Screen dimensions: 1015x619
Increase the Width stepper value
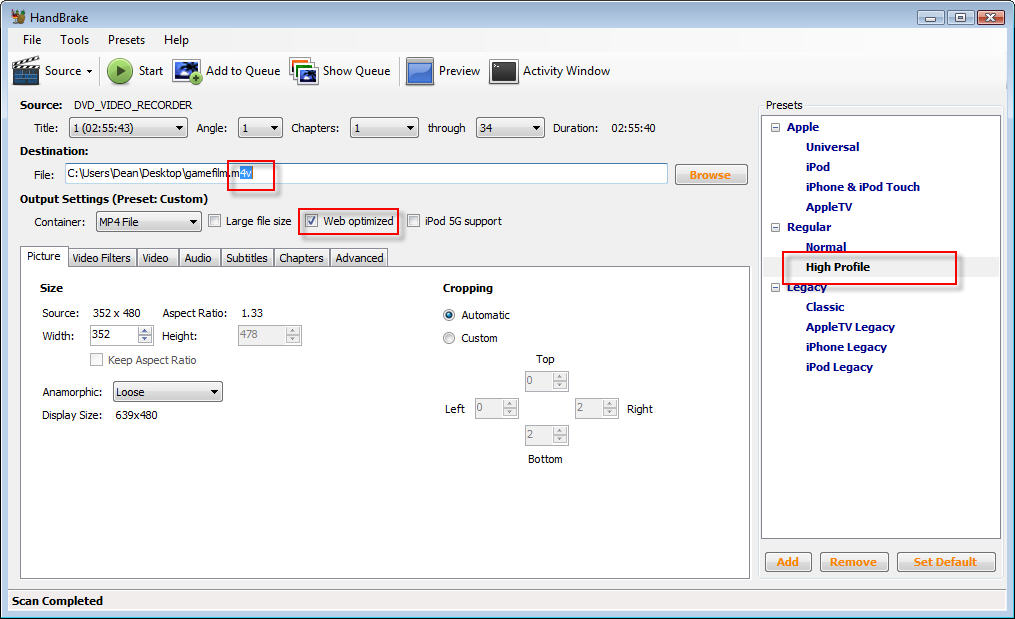[145, 330]
